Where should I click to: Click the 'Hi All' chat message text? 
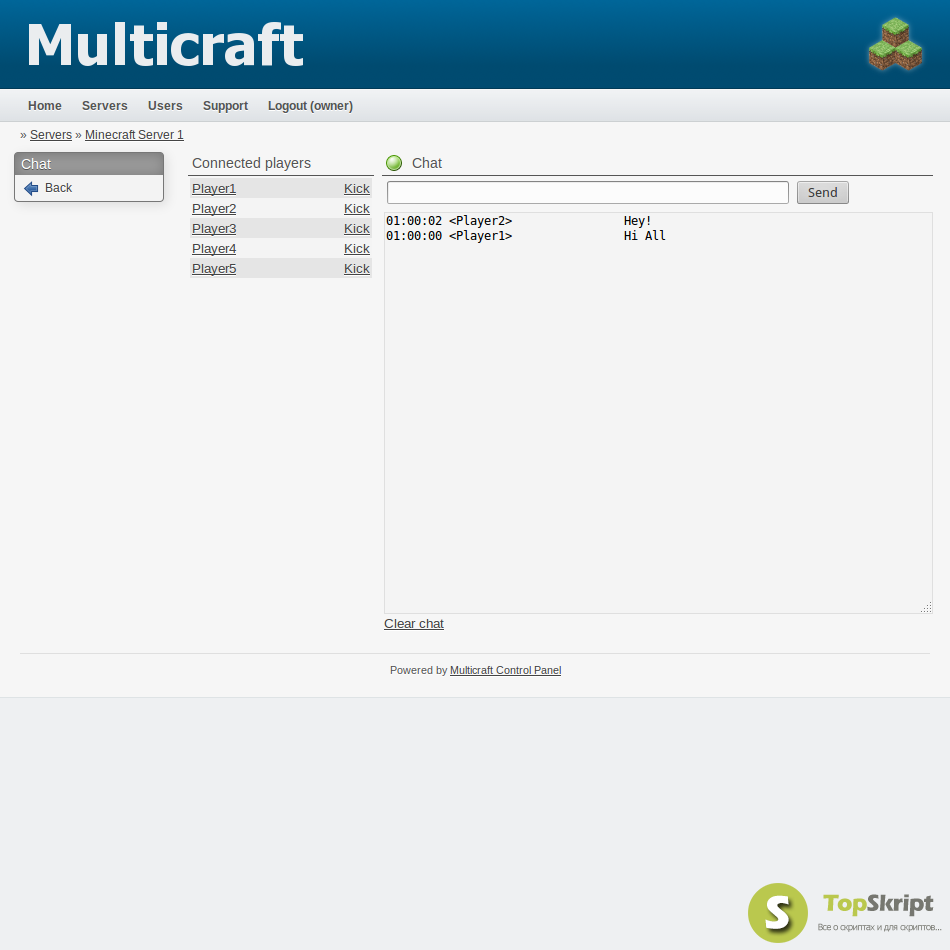pos(645,236)
